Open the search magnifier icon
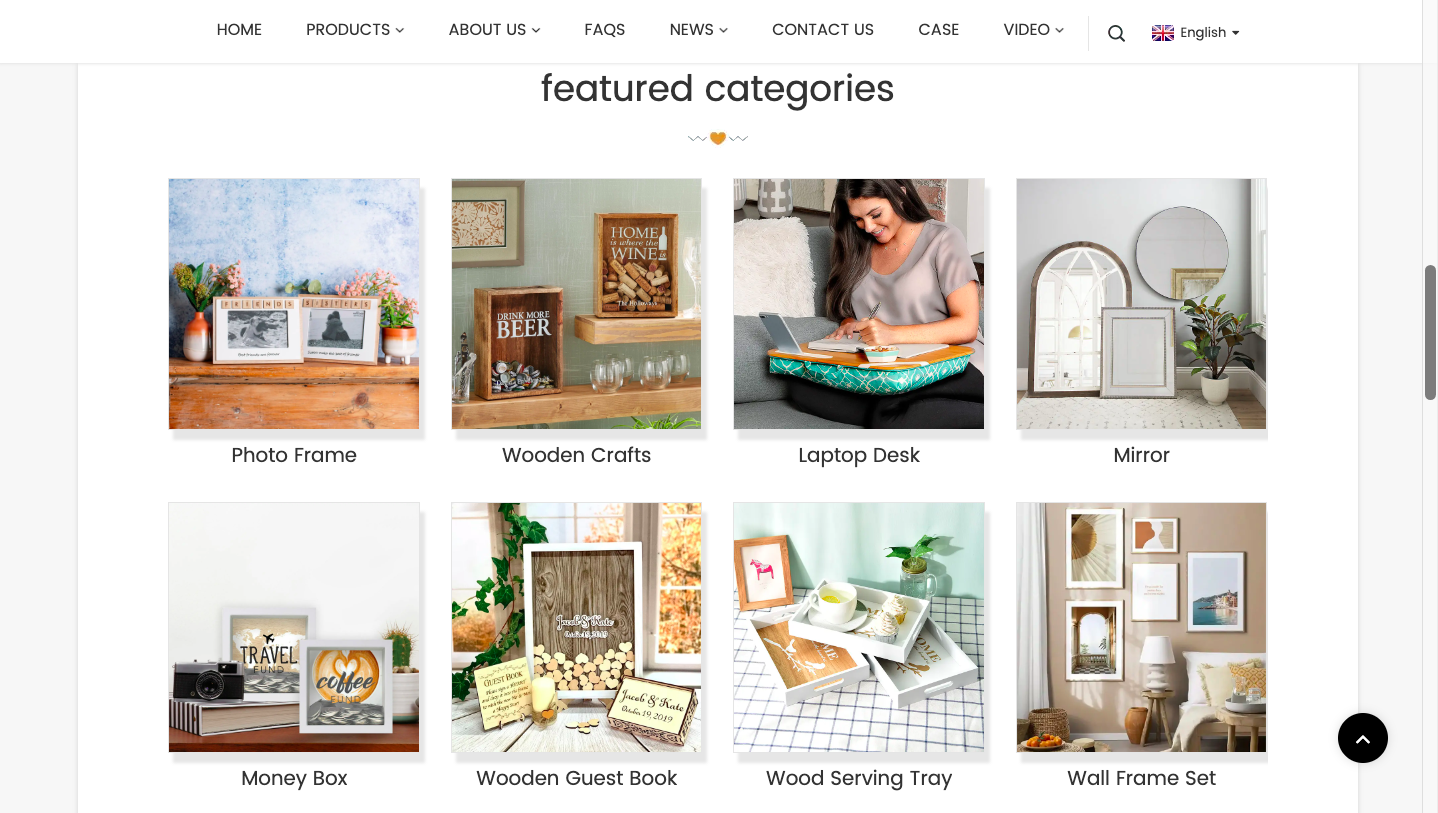This screenshot has height=813, width=1438. 1117,33
